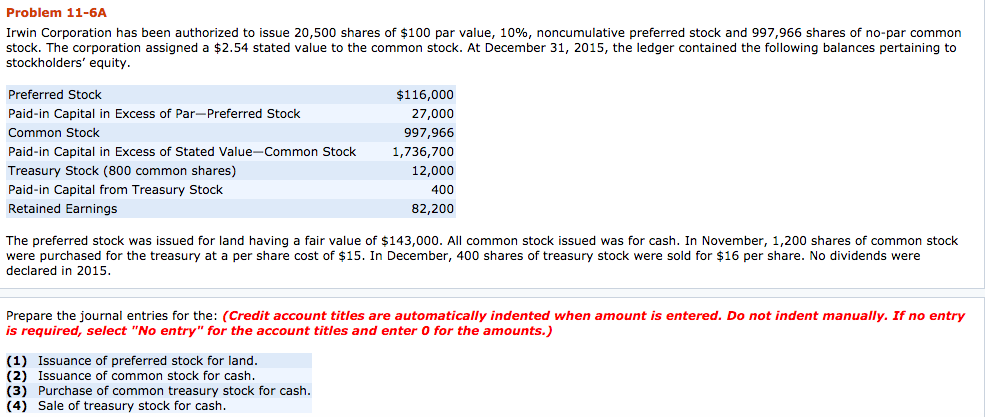
Task: Select Paid-in Capital in Excess of Stated Value row
Action: click(x=231, y=151)
